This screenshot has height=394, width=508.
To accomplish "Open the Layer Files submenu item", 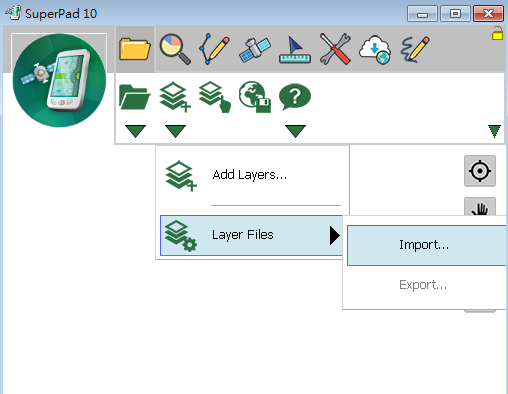I will point(251,235).
